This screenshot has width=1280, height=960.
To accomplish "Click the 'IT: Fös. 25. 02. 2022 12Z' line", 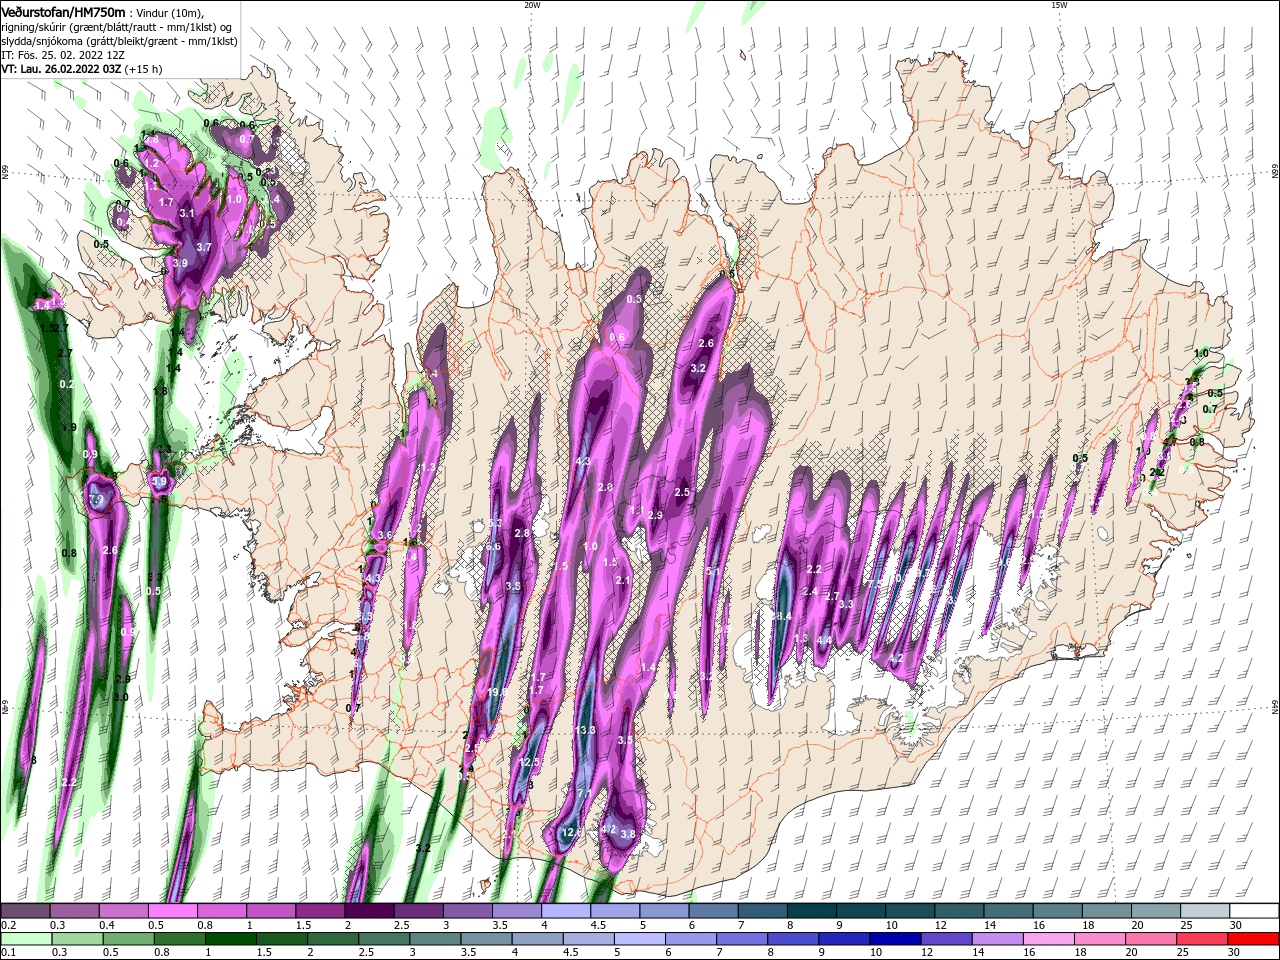I will pyautogui.click(x=62, y=55).
